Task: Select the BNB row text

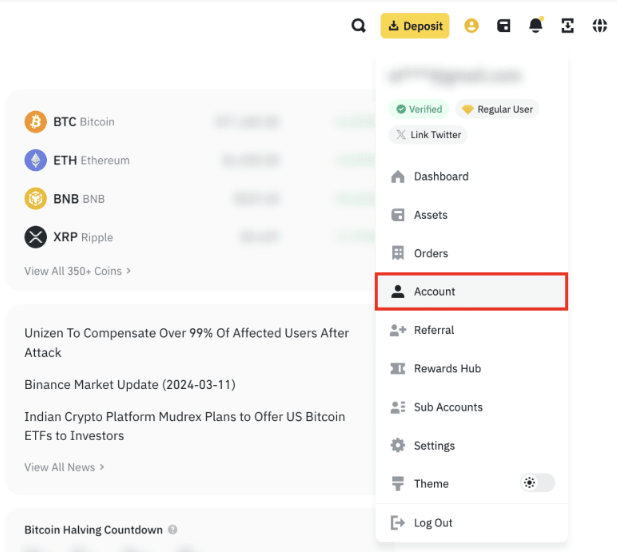Action: tap(79, 199)
